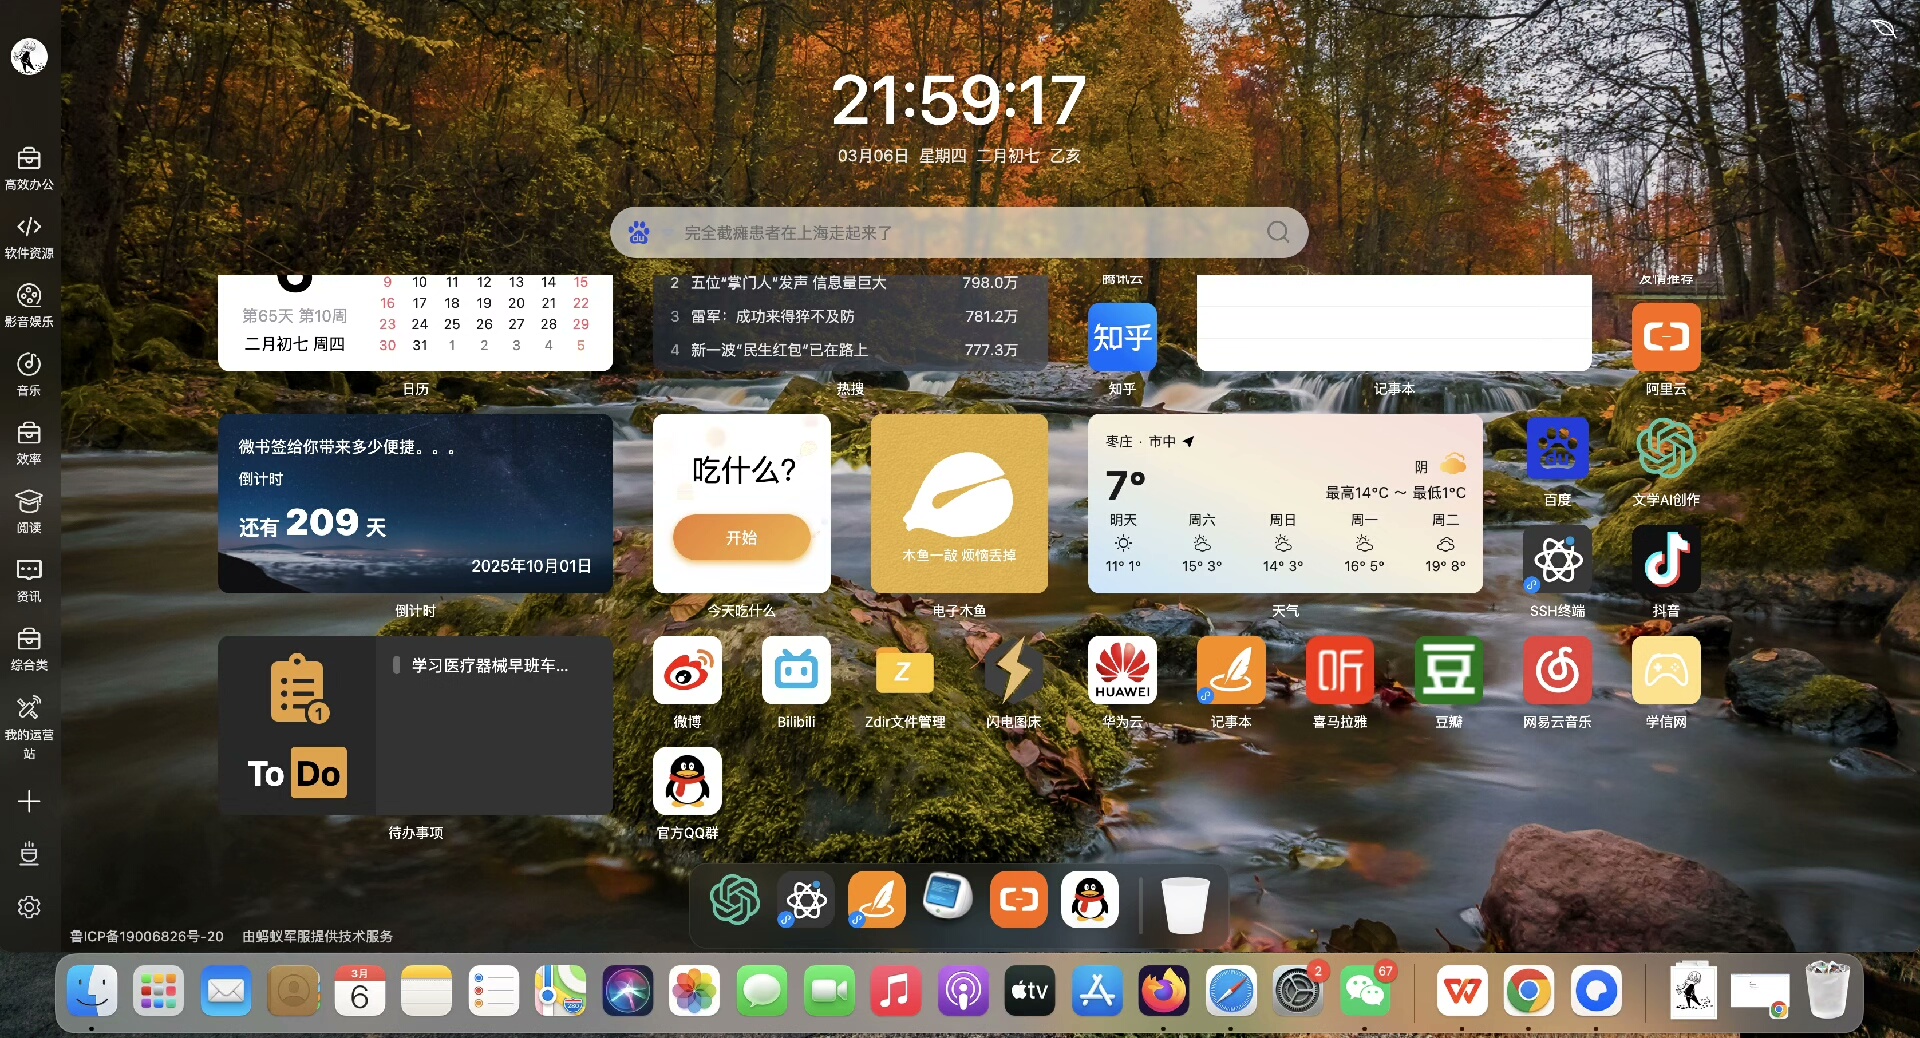Switch to the 高效办公 category

(x=29, y=168)
